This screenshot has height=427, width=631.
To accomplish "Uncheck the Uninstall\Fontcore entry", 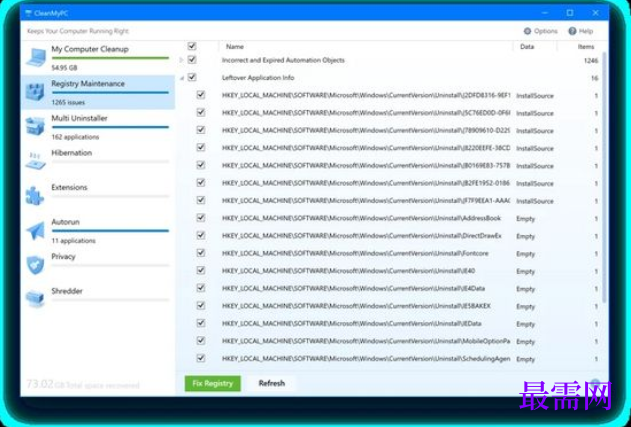I will pyautogui.click(x=201, y=253).
